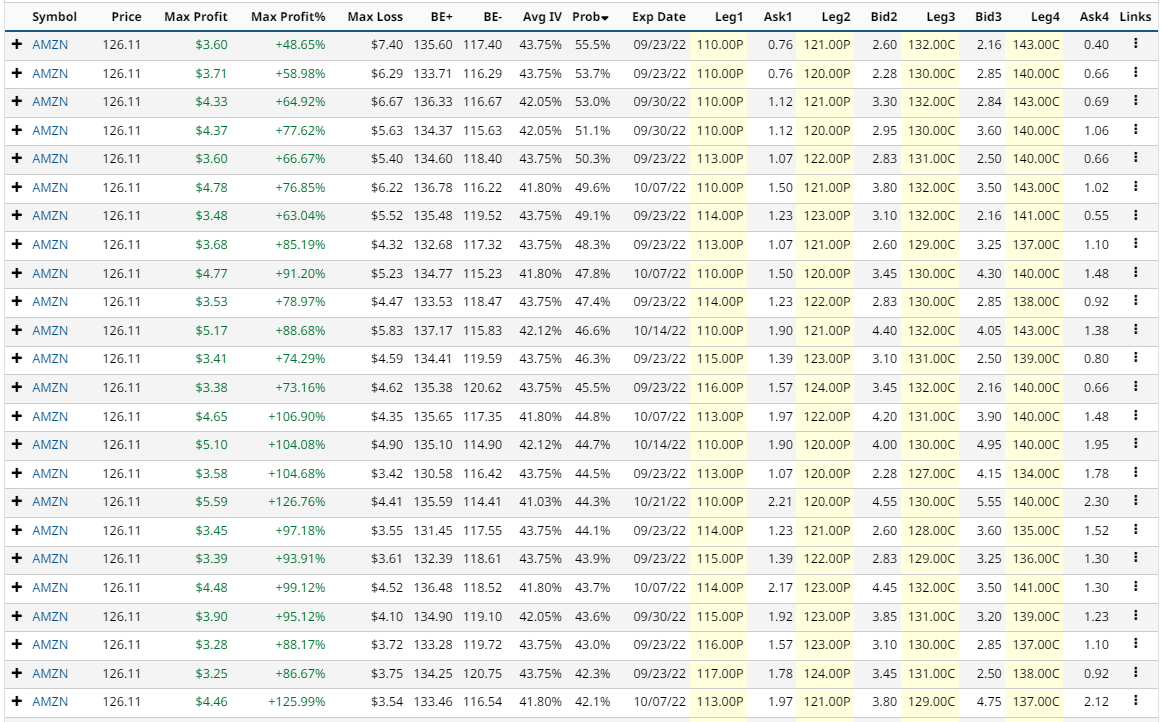Expand the plus icon for +125.99% row

coord(17,702)
